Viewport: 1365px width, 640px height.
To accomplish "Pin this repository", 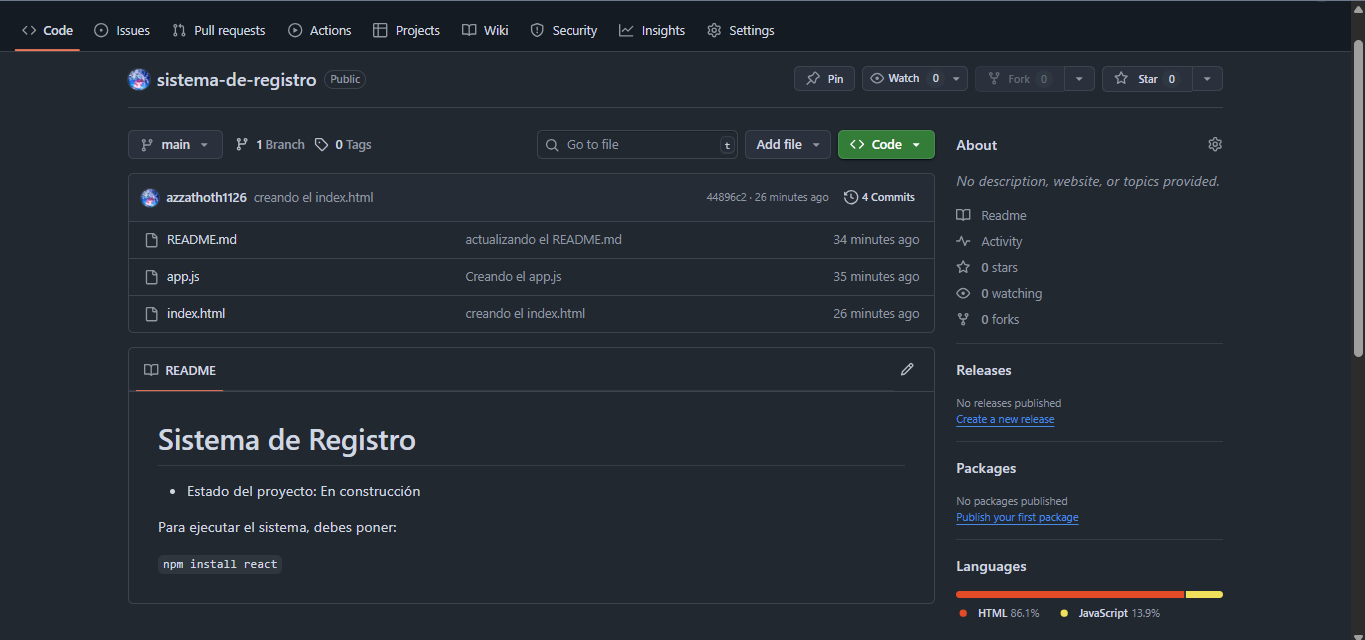I will pos(824,79).
